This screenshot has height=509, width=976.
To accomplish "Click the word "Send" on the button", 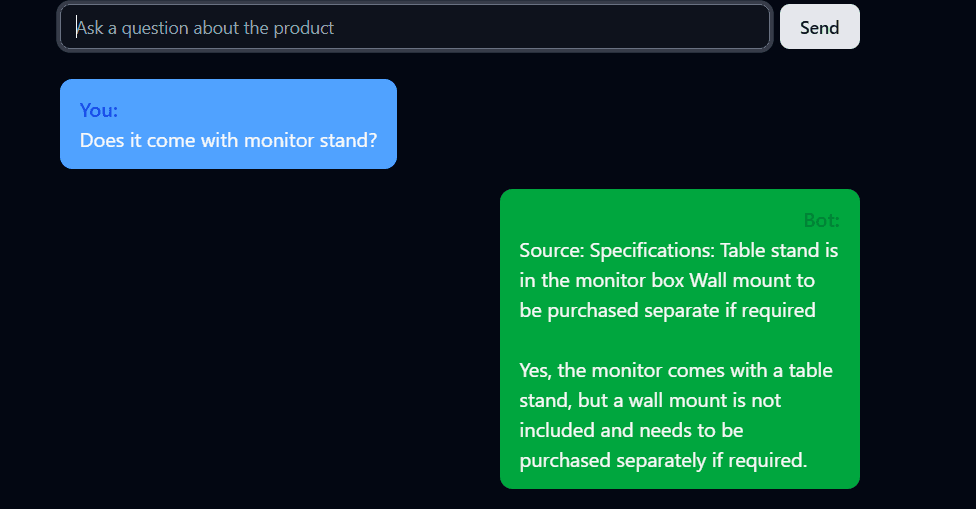I will pyautogui.click(x=819, y=27).
